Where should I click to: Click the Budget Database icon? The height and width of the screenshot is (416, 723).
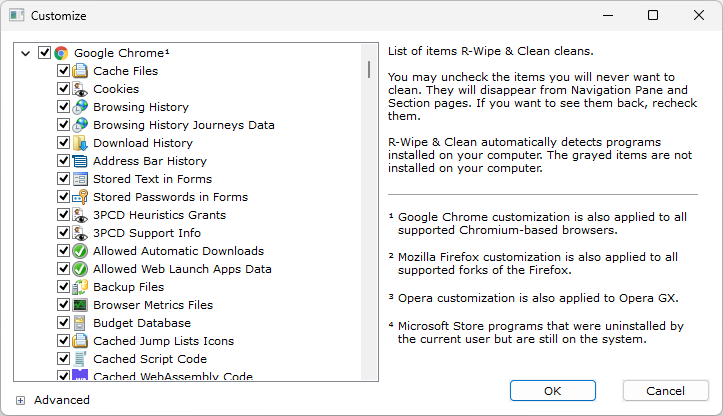[80, 323]
